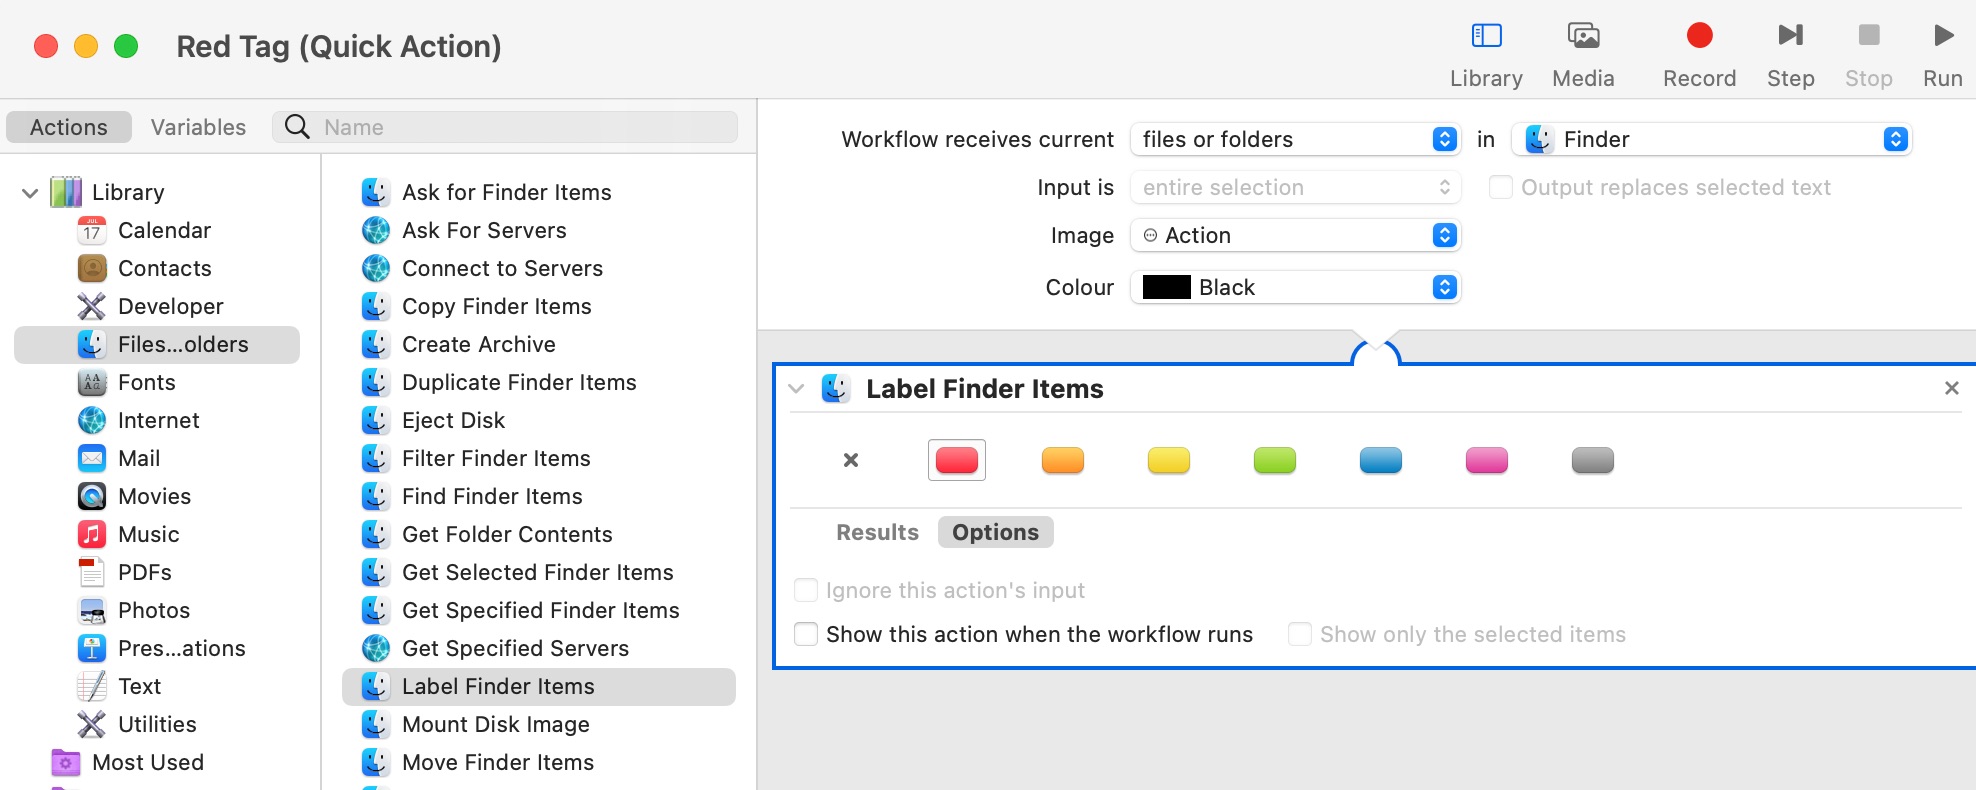Select Files & Folders category
Viewport: 1976px width, 790px height.
tap(157, 344)
